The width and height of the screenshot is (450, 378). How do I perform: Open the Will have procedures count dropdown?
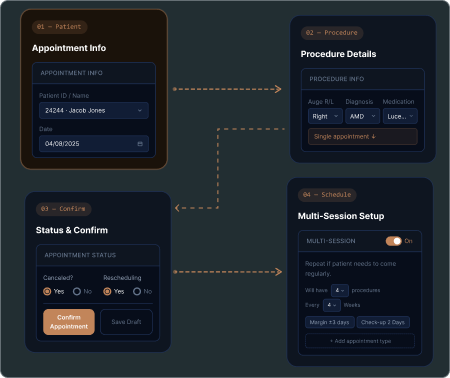[x=340, y=290]
